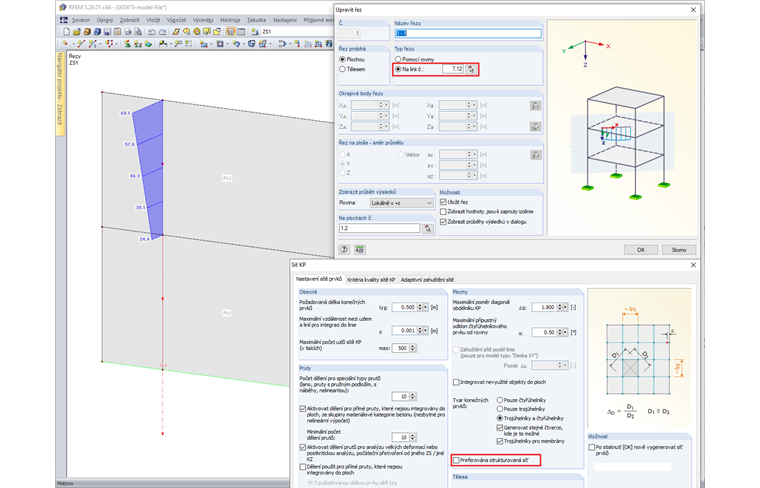
Task: Select the Plochou radio button
Action: tap(343, 59)
